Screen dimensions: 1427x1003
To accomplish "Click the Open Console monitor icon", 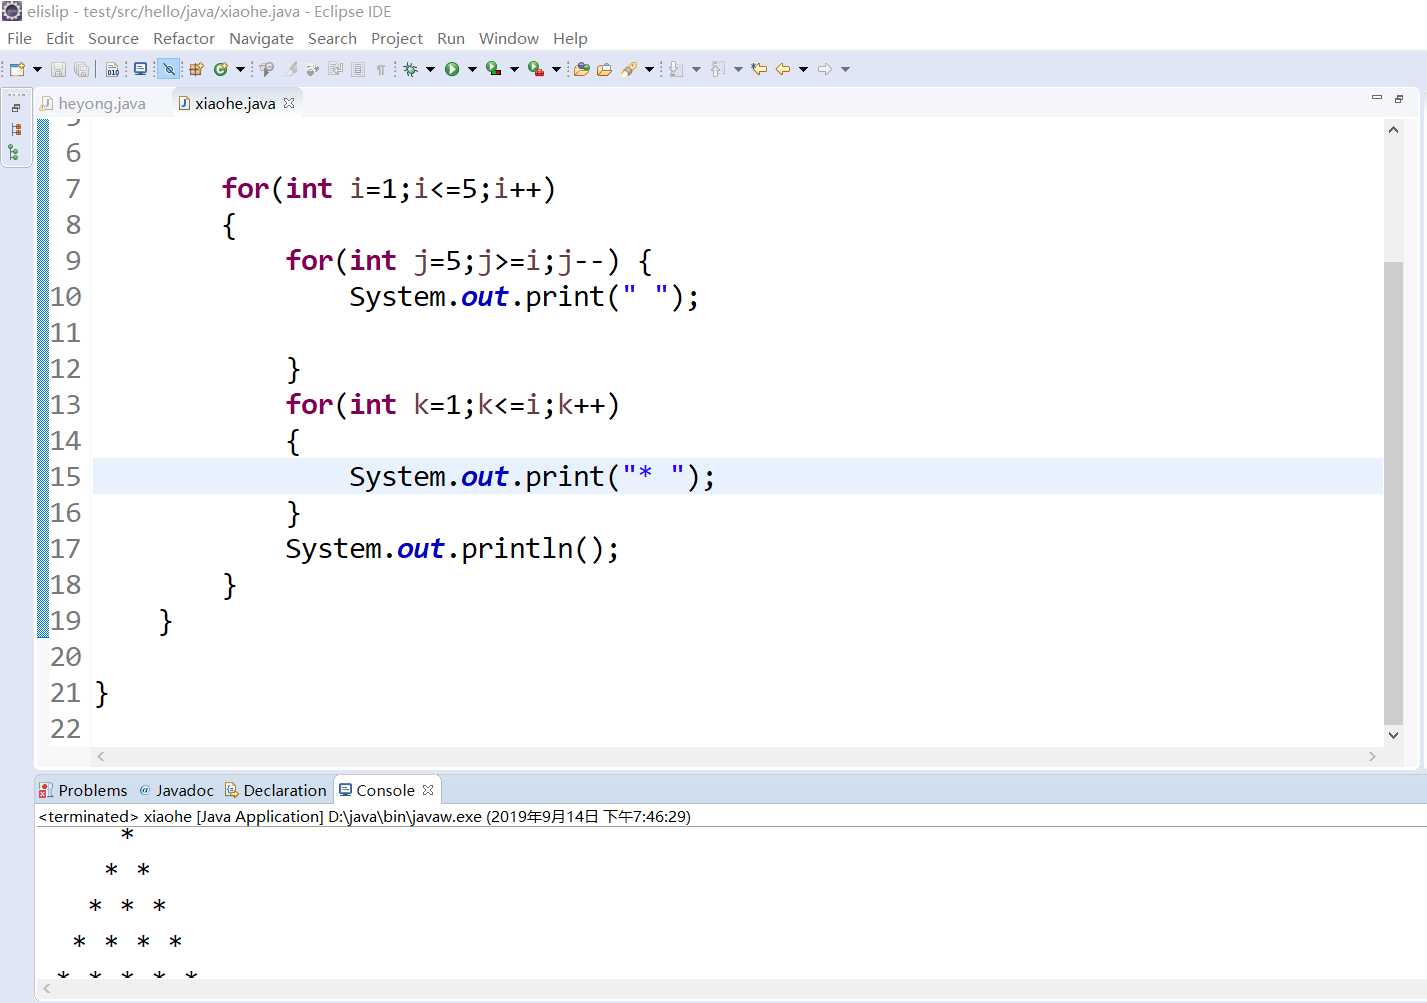I will click(x=140, y=69).
